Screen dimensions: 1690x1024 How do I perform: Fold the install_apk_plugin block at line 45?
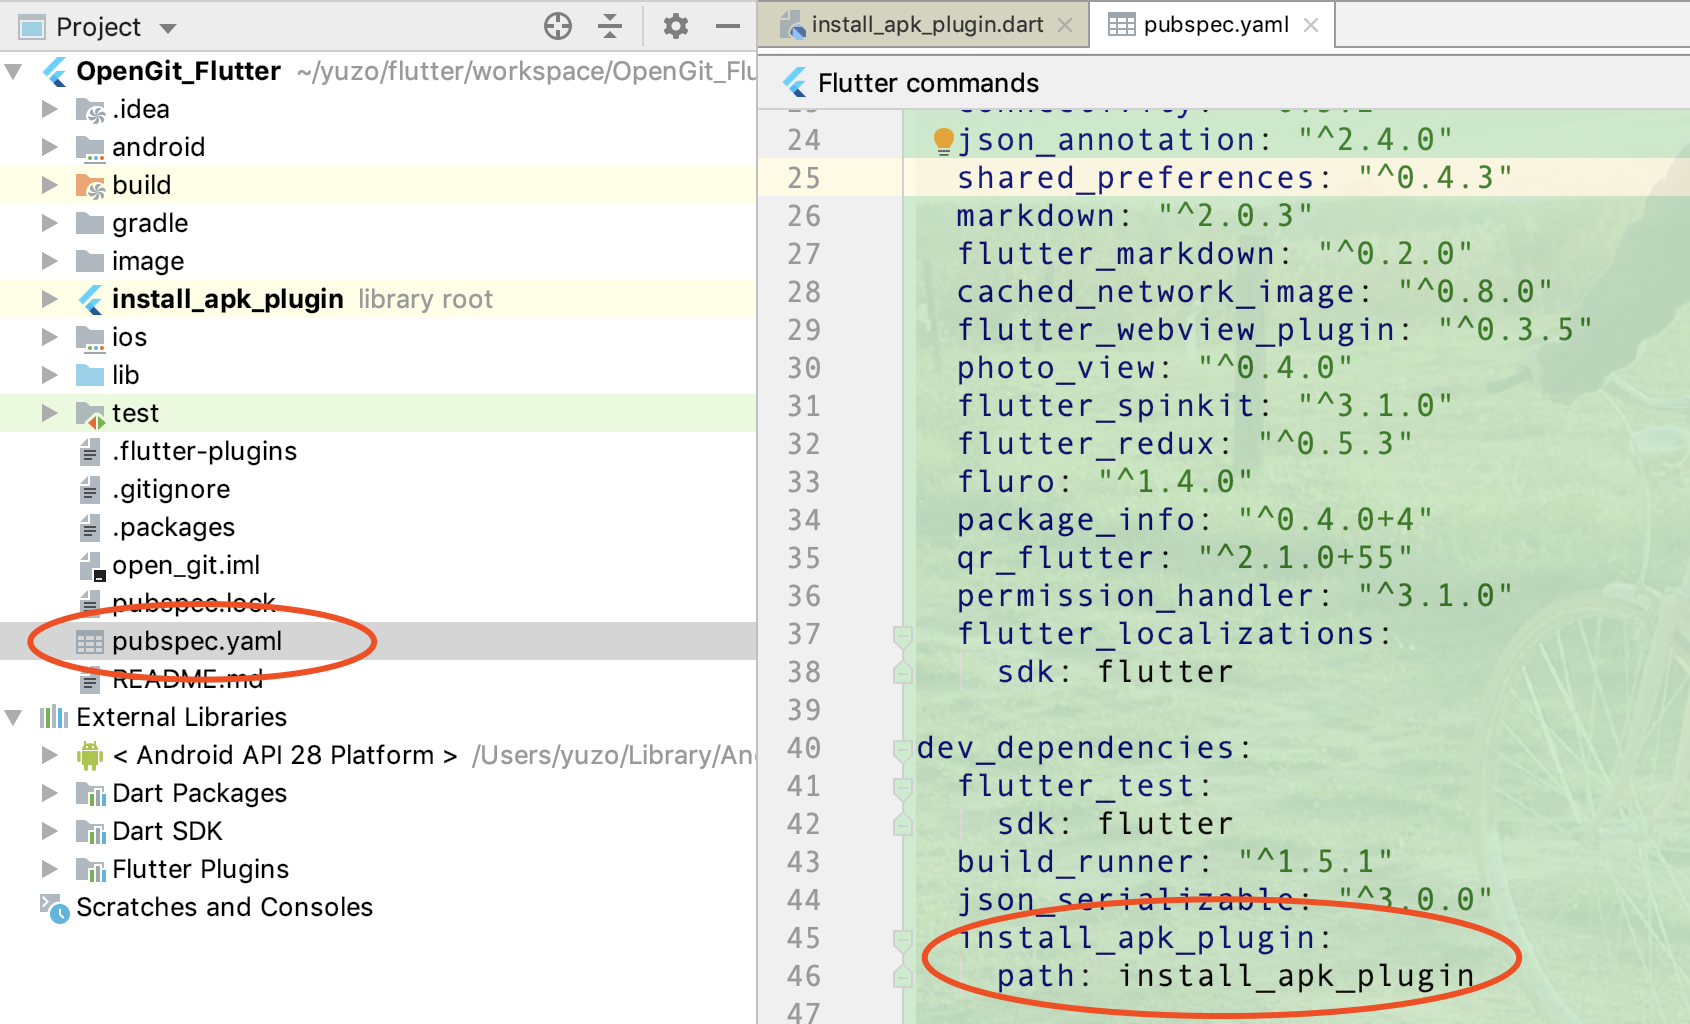click(x=903, y=939)
